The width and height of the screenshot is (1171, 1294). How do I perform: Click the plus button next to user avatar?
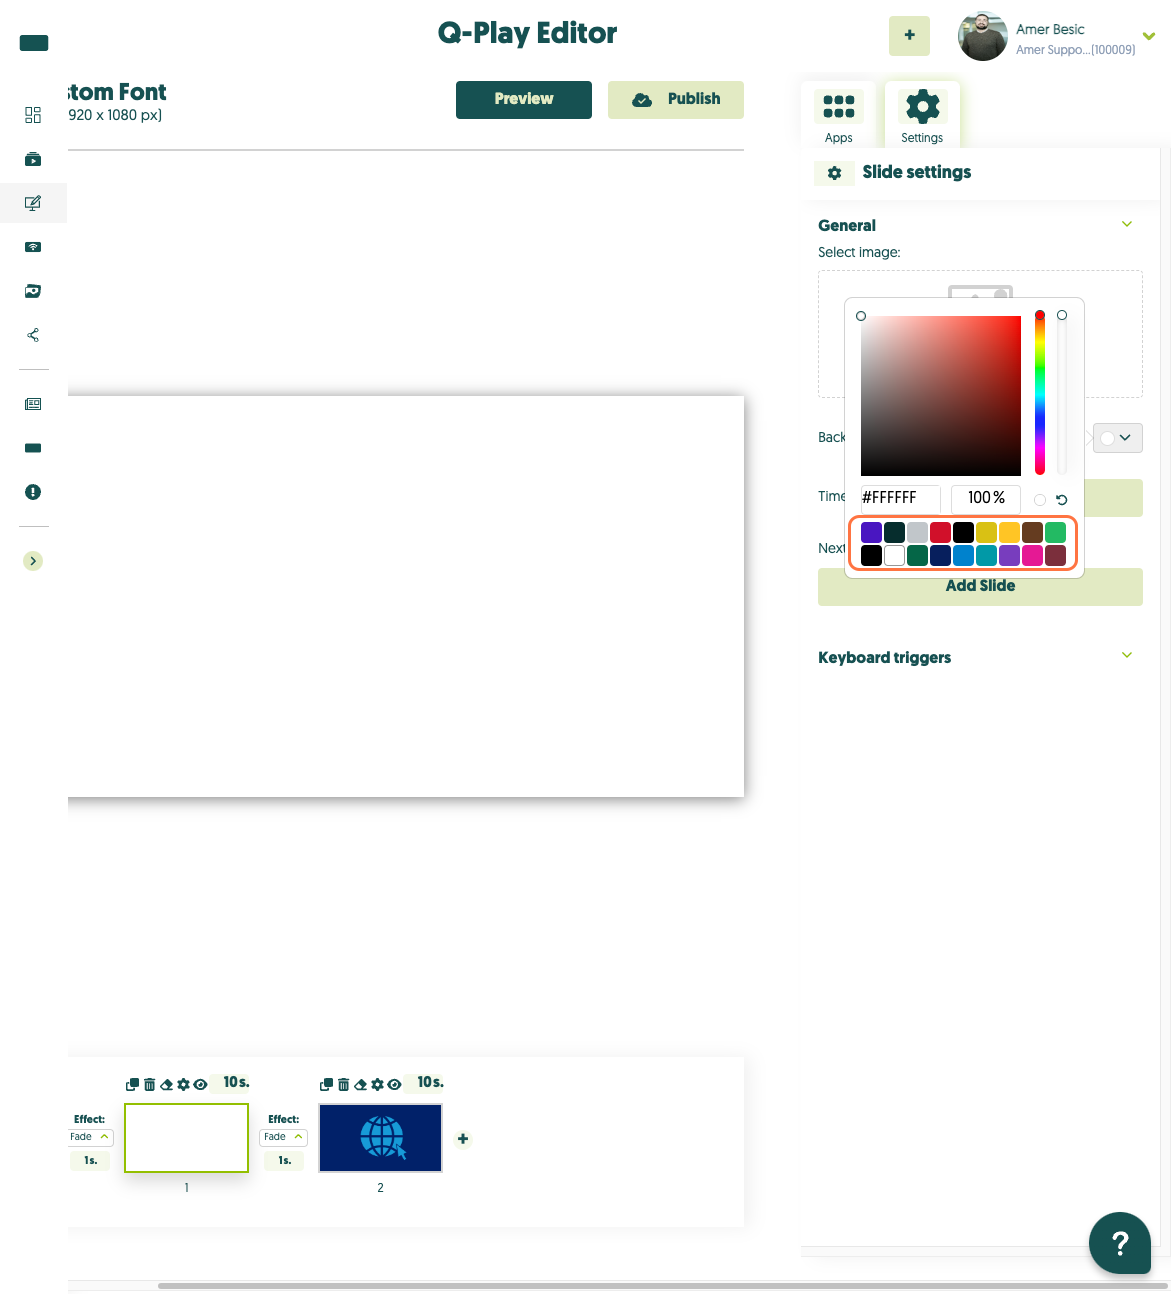[909, 35]
